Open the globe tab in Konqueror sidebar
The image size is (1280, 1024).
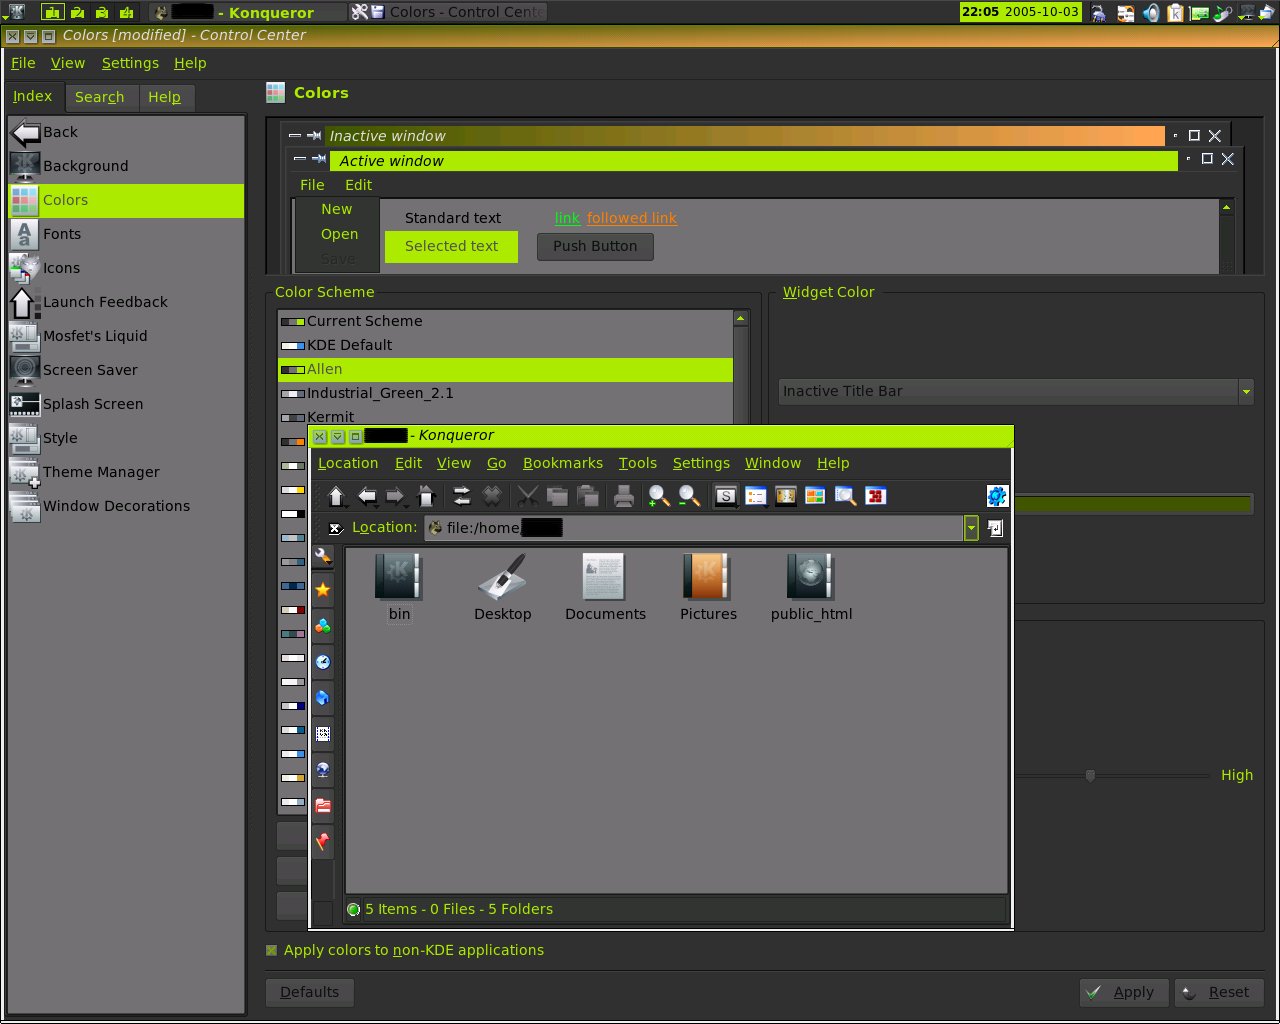pos(322,770)
